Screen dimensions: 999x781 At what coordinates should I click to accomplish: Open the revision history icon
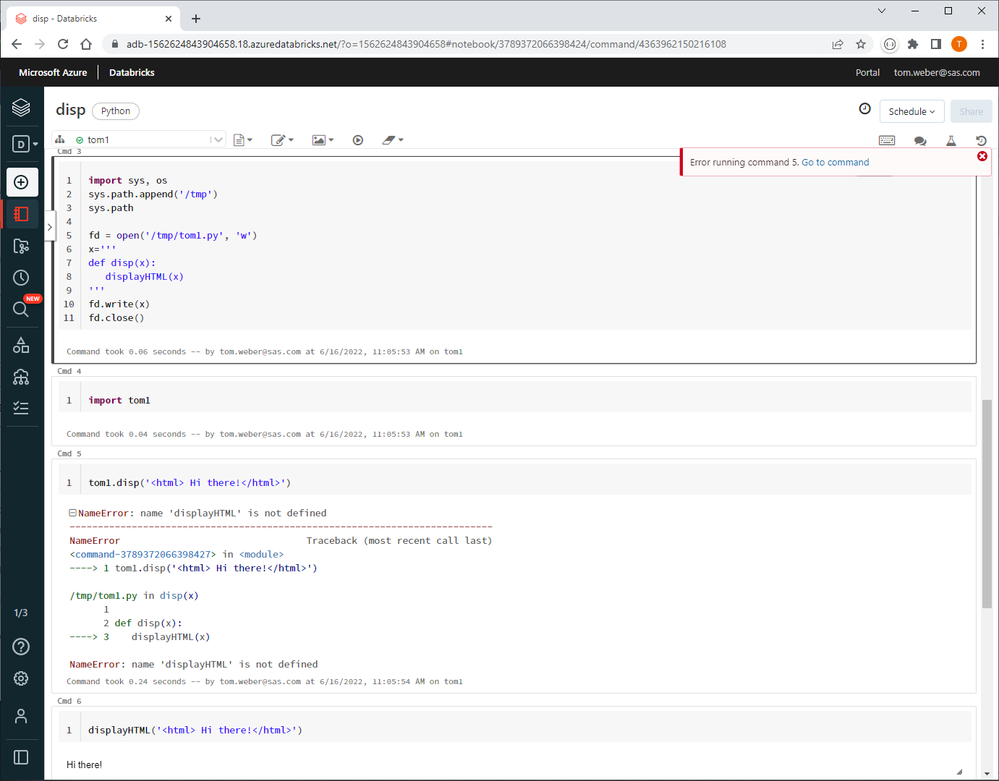click(981, 141)
